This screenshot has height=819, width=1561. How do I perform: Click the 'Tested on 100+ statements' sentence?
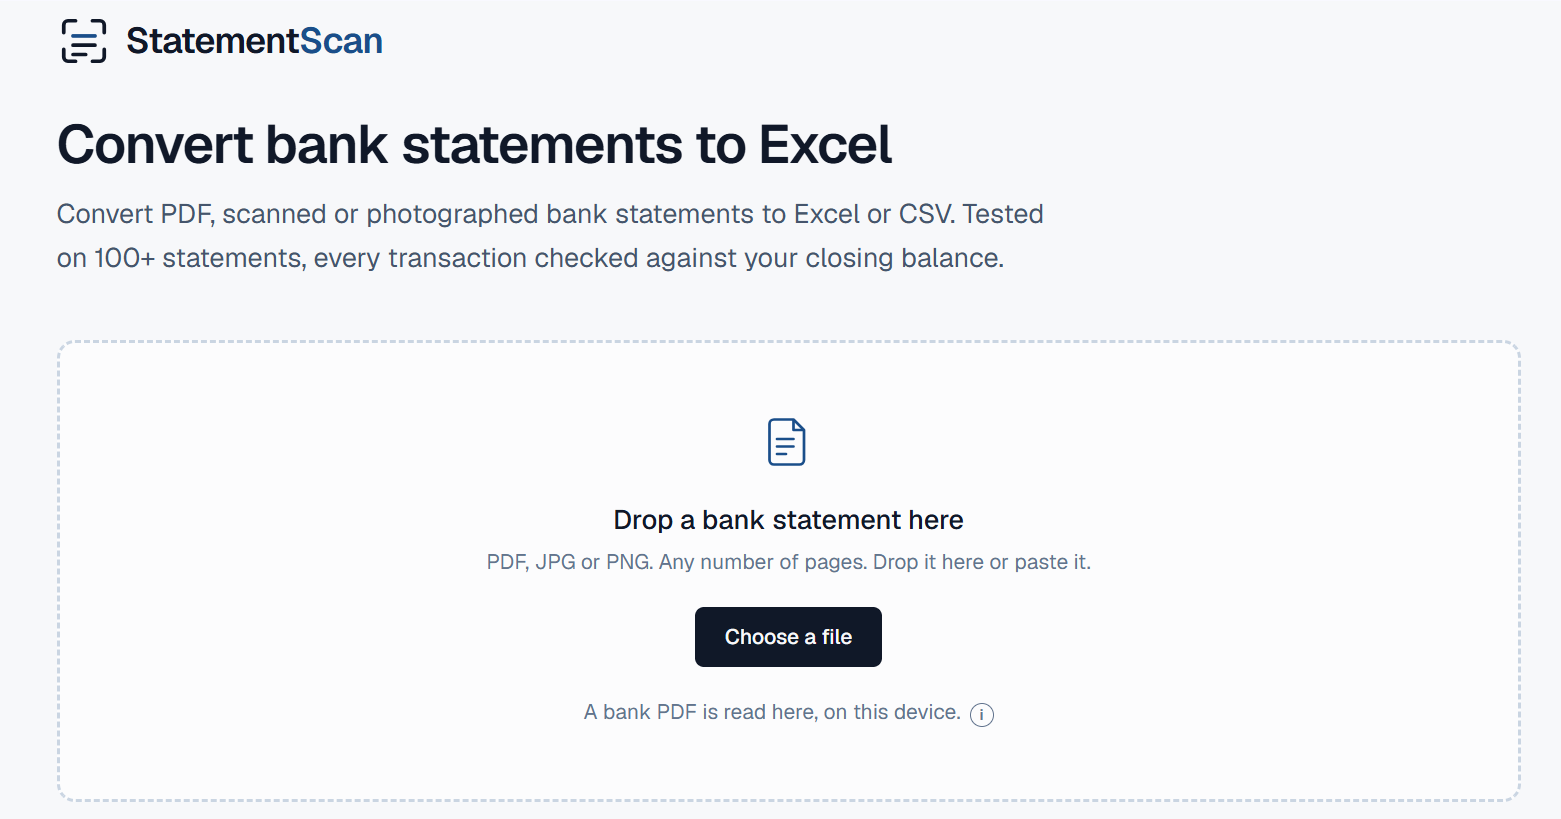click(180, 258)
